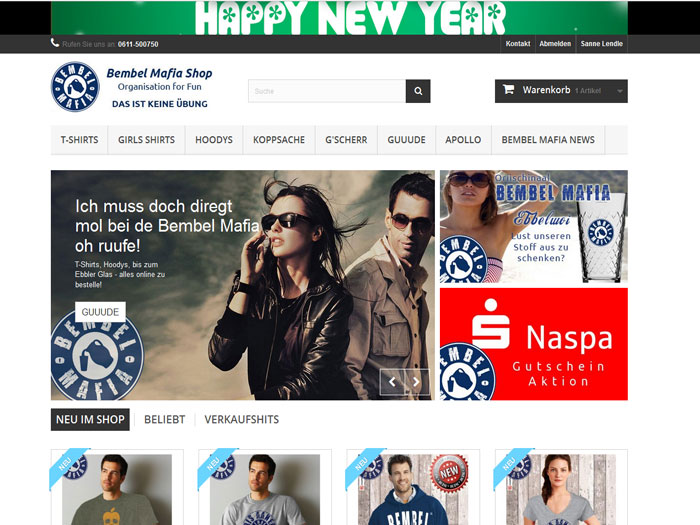Open the Naspa Gutschein Aktion banner
700x525 pixels.
[533, 344]
